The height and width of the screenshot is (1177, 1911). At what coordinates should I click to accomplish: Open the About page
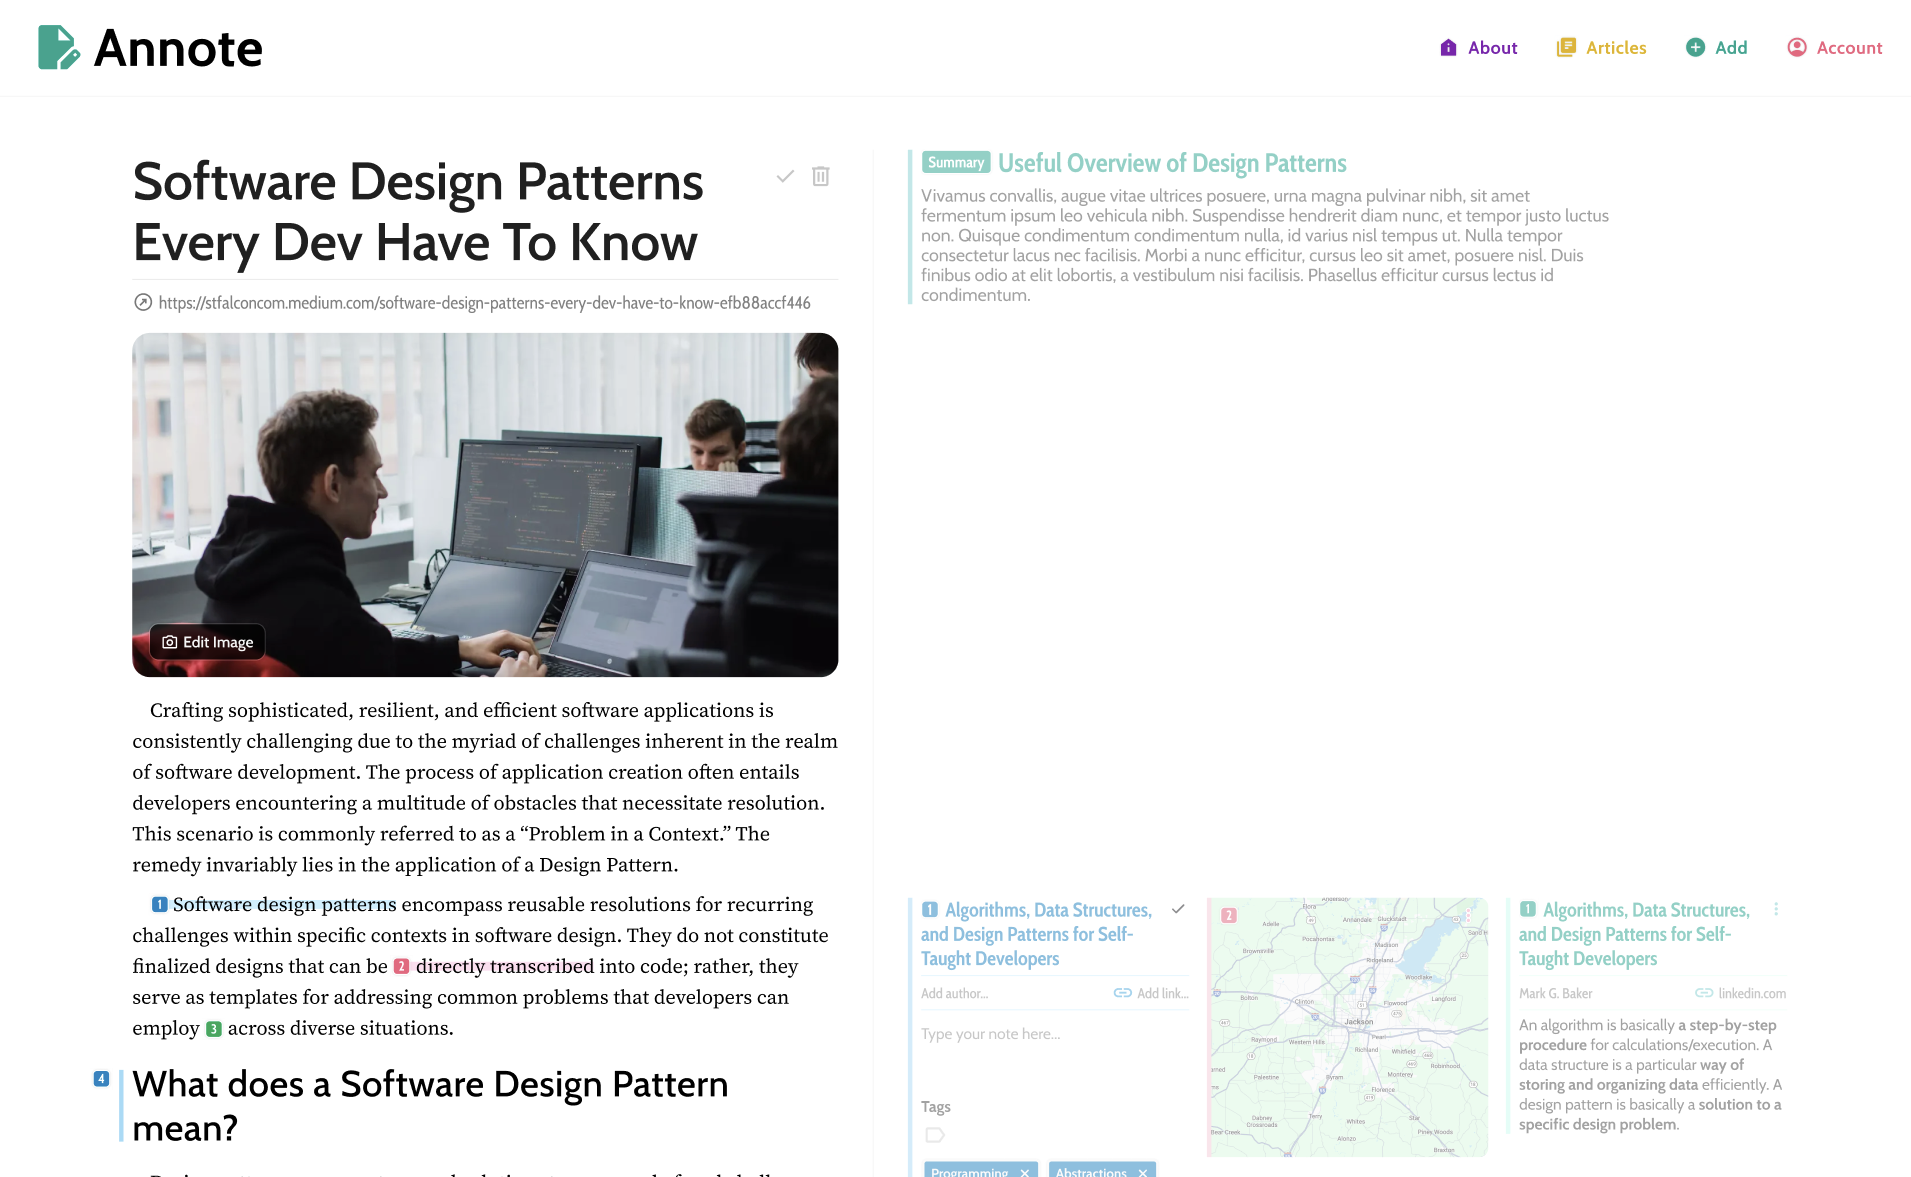click(1478, 48)
